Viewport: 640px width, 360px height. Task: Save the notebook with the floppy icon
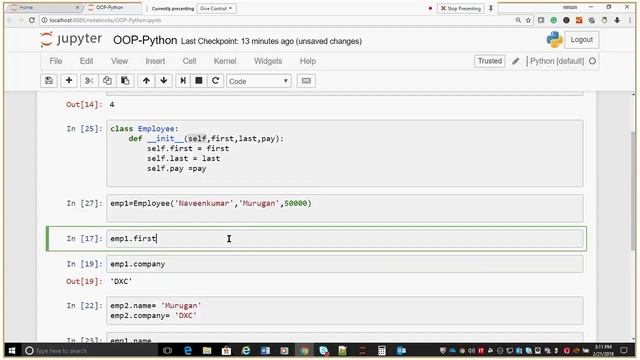coord(49,81)
